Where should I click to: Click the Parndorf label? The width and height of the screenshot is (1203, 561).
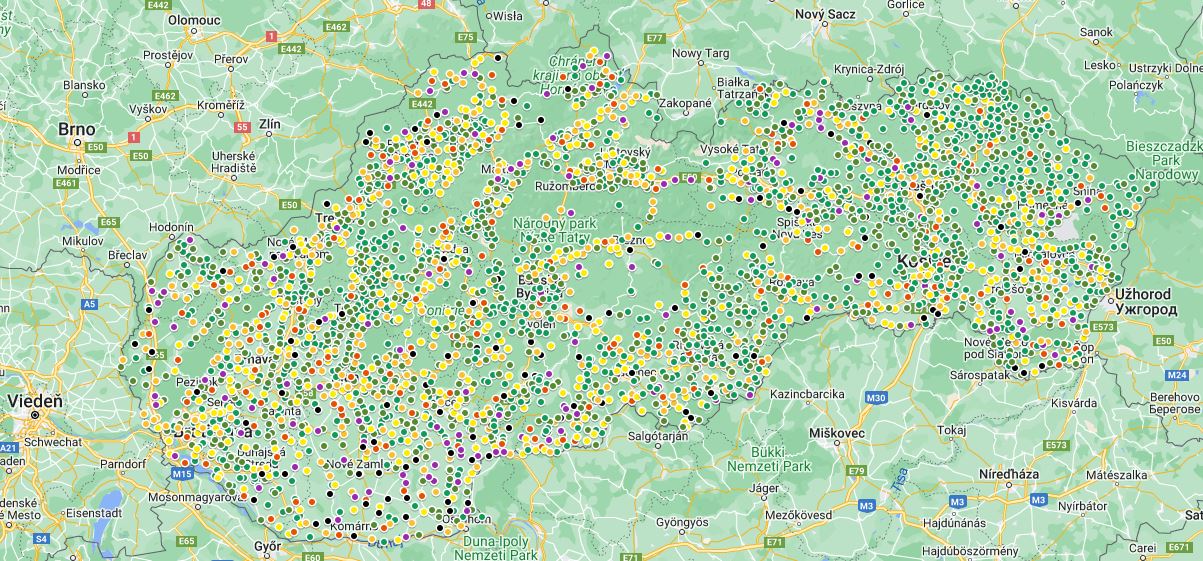123,464
